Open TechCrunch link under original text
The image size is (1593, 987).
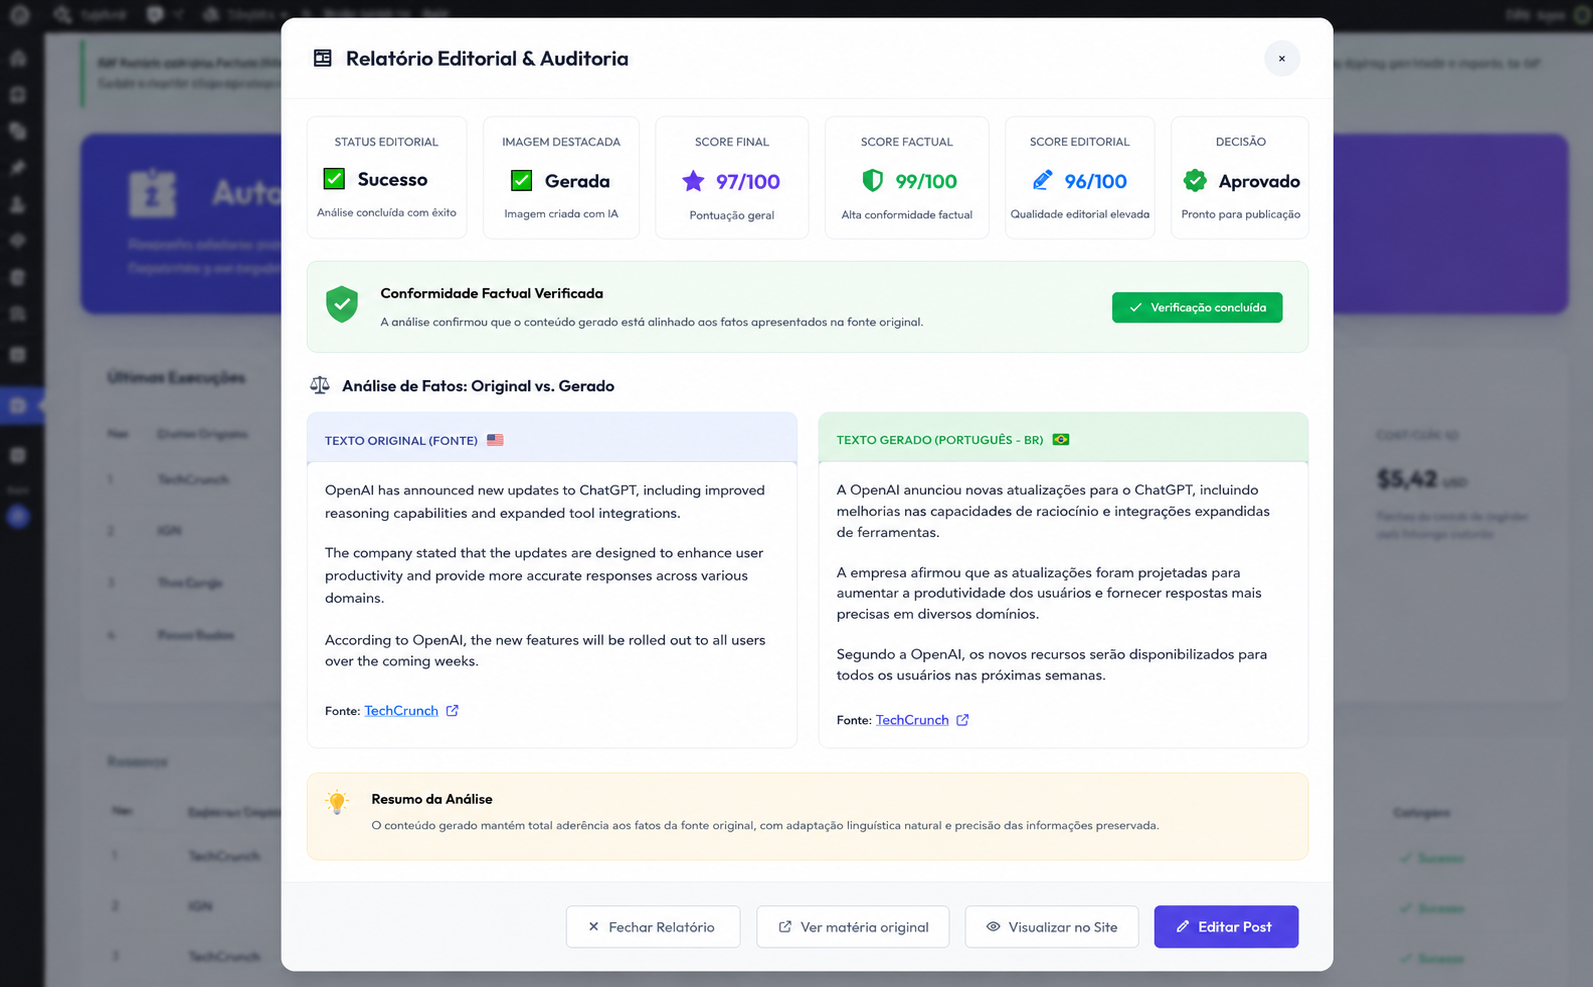(401, 711)
